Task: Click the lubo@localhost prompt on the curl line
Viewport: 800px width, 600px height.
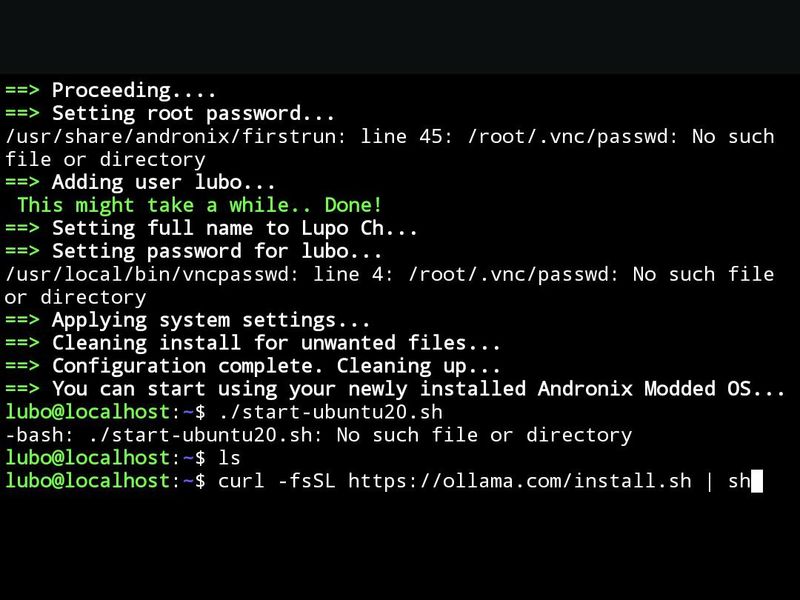Action: tap(87, 481)
